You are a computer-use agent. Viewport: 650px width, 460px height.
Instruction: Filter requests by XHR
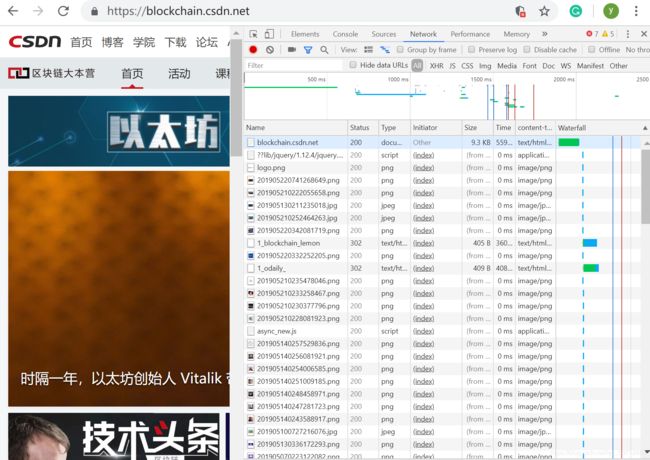(437, 66)
